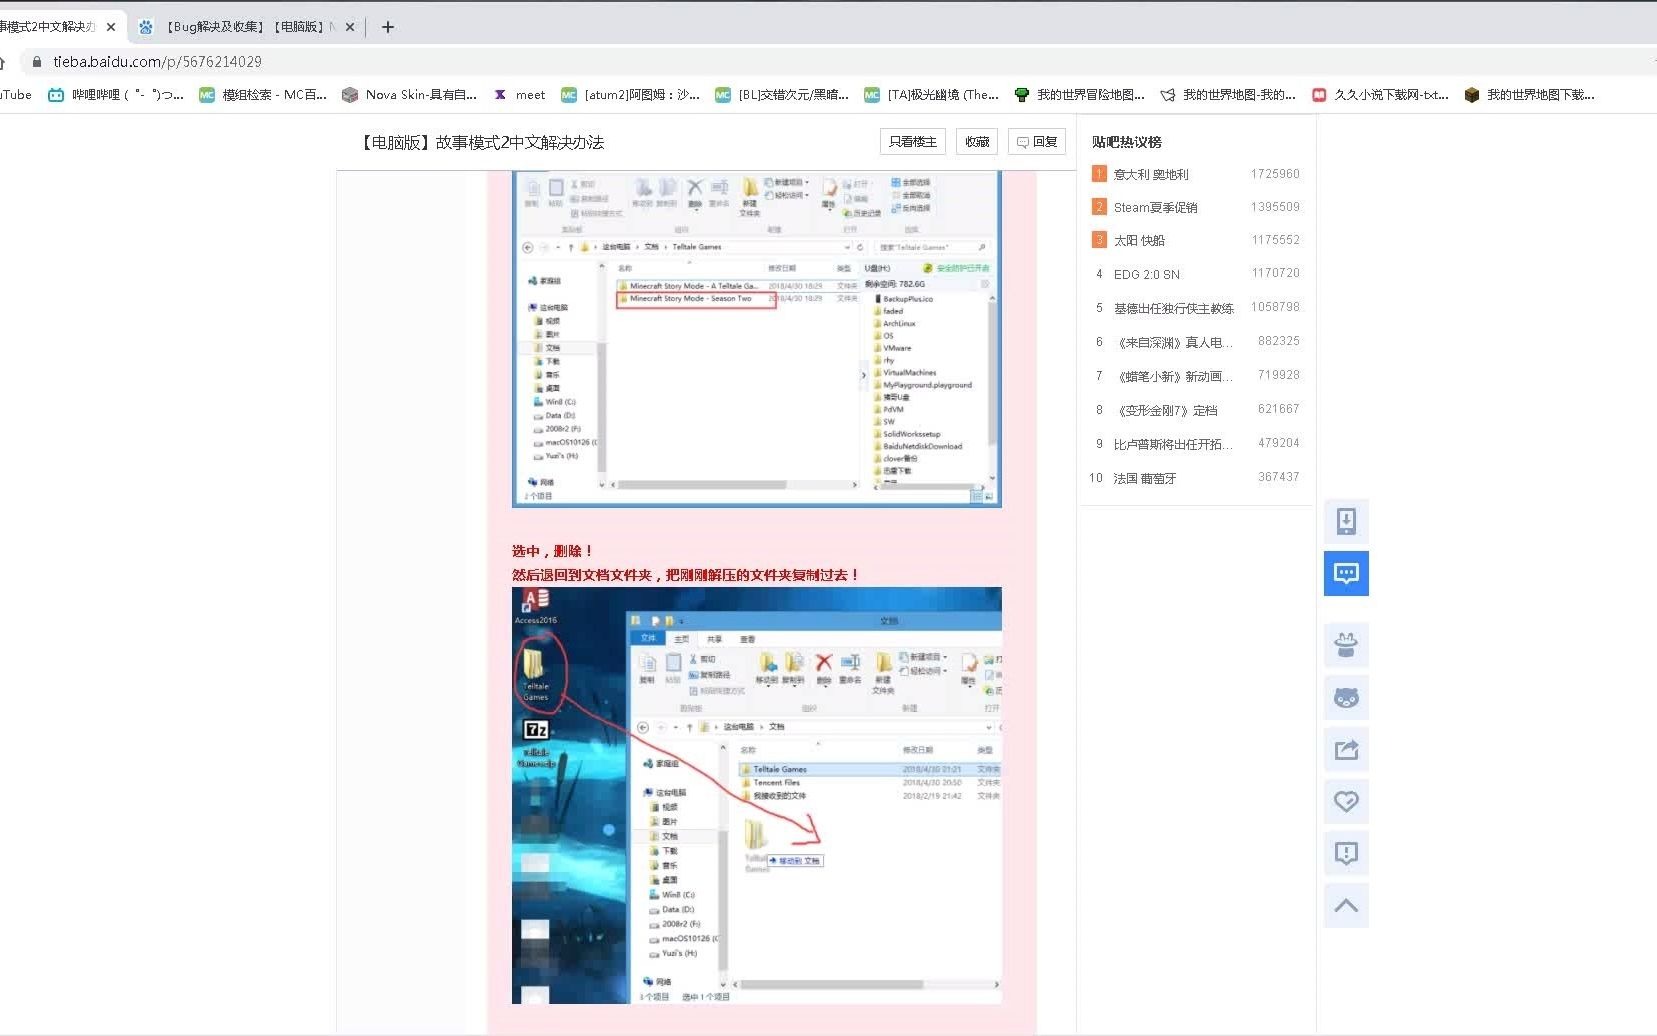Open the [BL]交错次元/黑暗 bookmark

click(x=782, y=95)
